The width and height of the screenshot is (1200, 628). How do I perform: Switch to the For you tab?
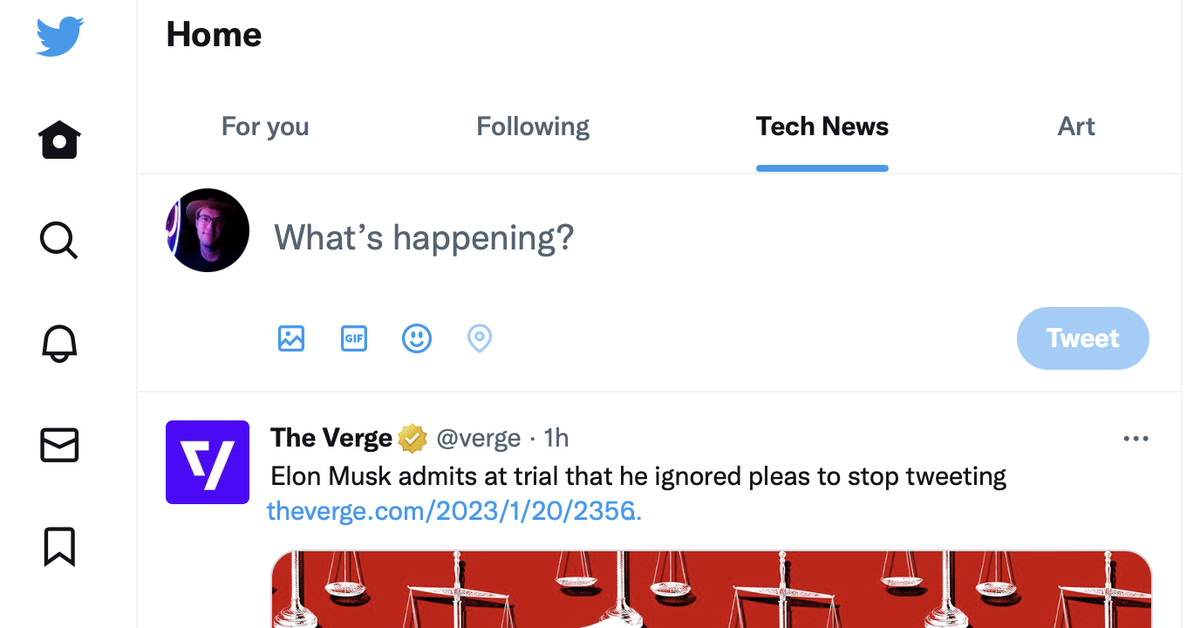(265, 127)
